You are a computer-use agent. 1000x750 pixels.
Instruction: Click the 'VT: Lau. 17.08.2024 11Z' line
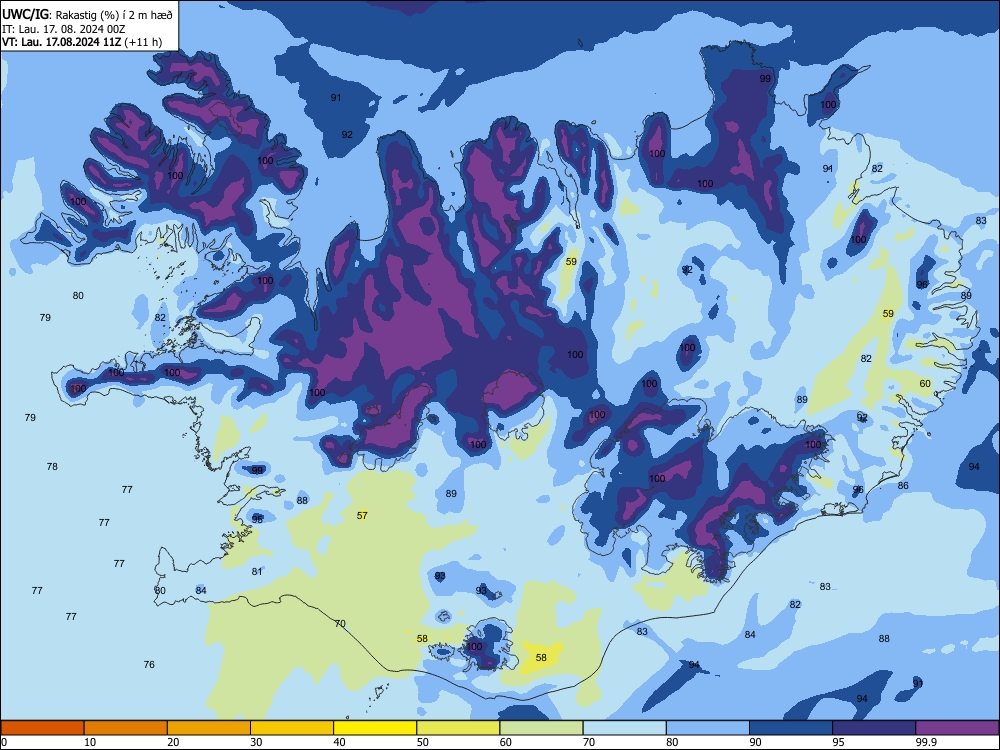pyautogui.click(x=61, y=42)
